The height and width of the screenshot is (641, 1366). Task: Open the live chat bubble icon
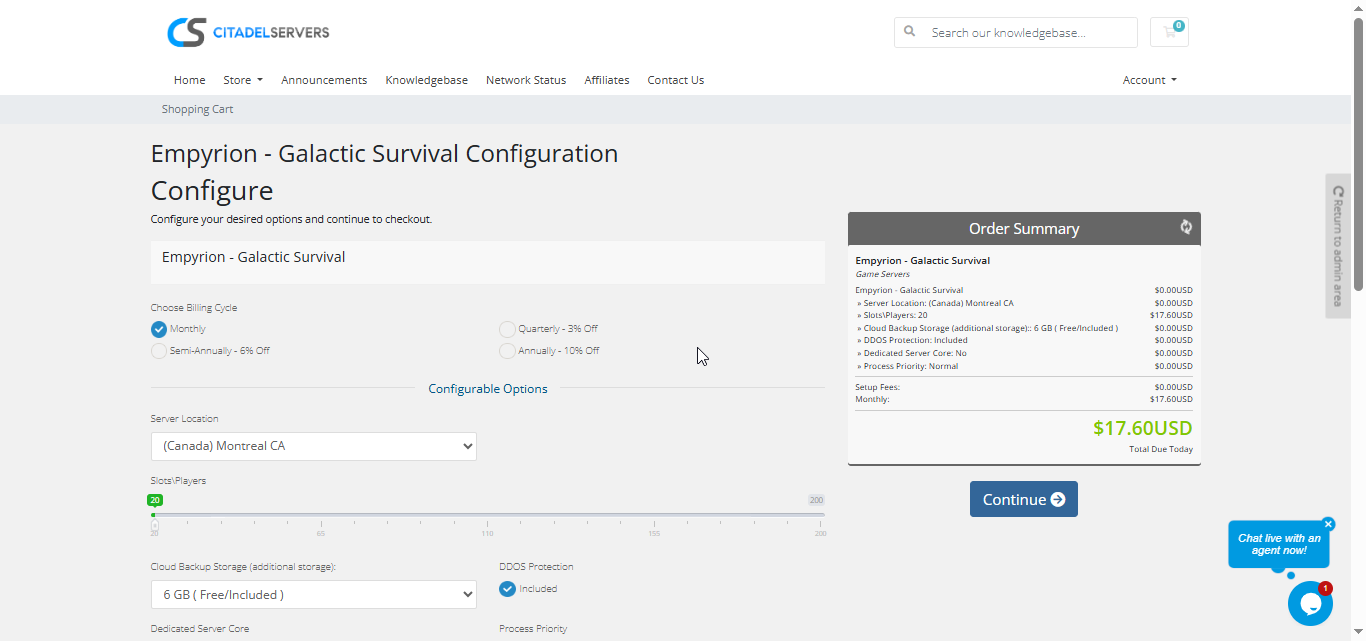pyautogui.click(x=1310, y=603)
